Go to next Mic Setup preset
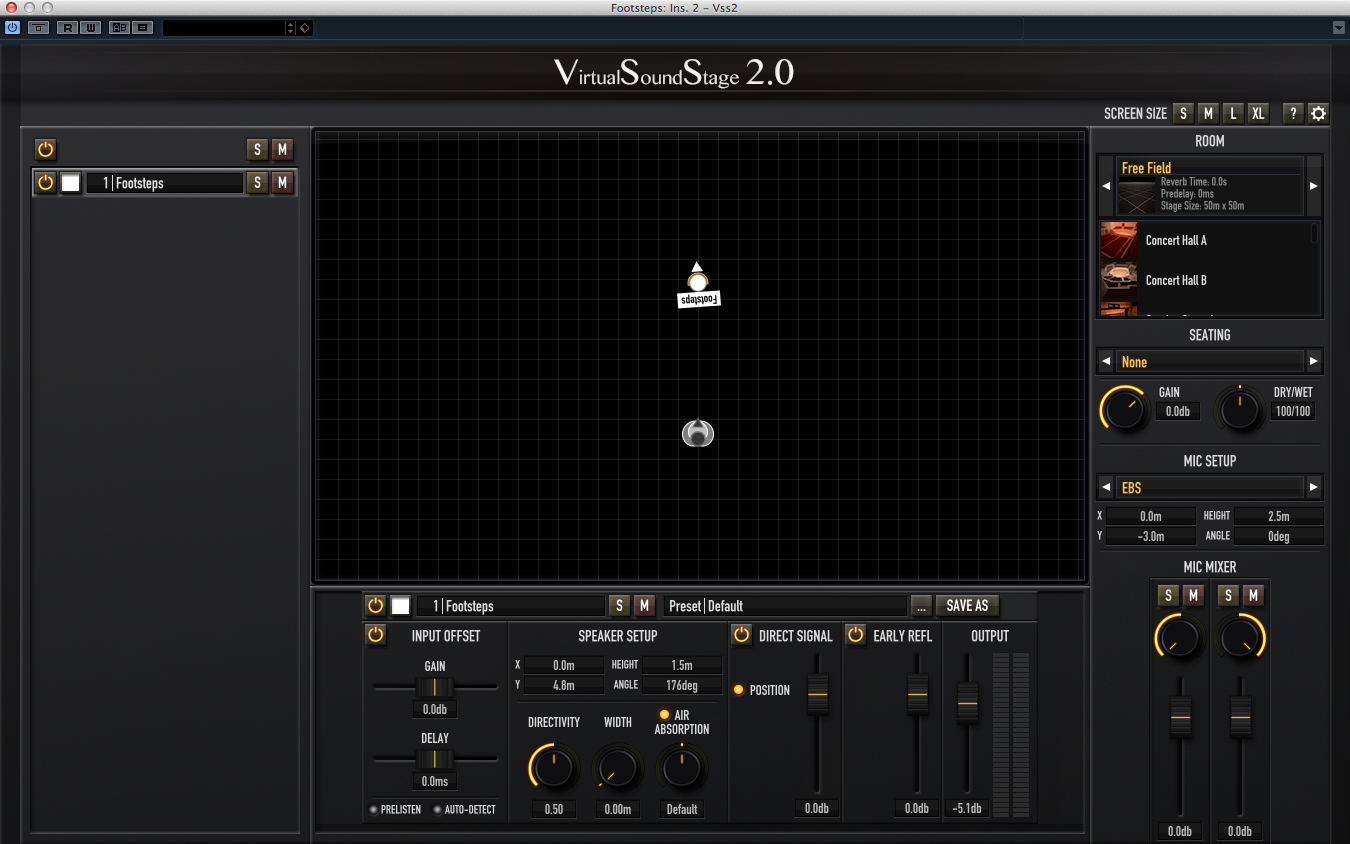This screenshot has height=844, width=1350. pyautogui.click(x=1313, y=488)
